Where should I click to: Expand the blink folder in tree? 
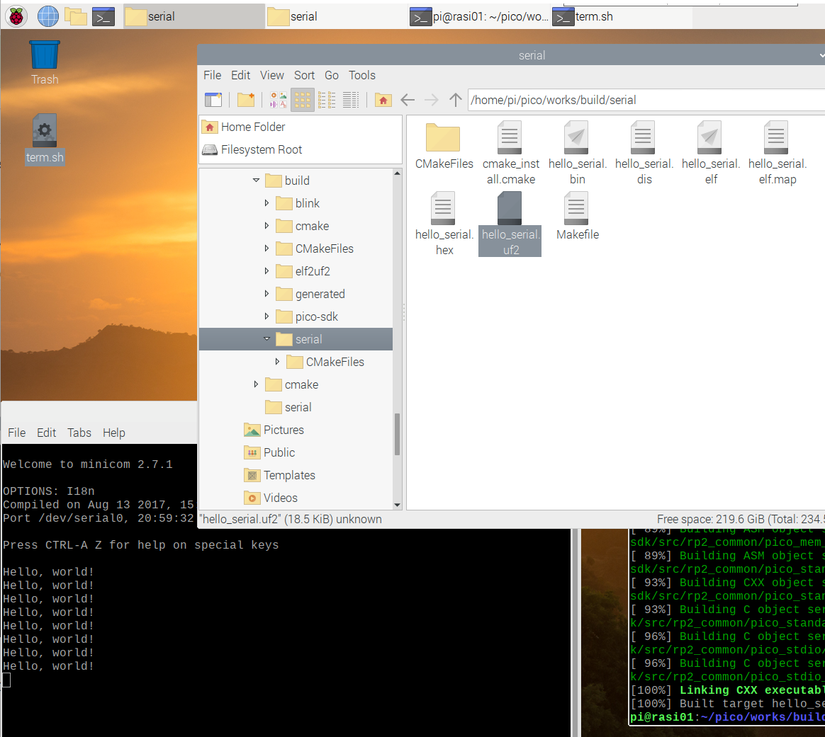(267, 203)
